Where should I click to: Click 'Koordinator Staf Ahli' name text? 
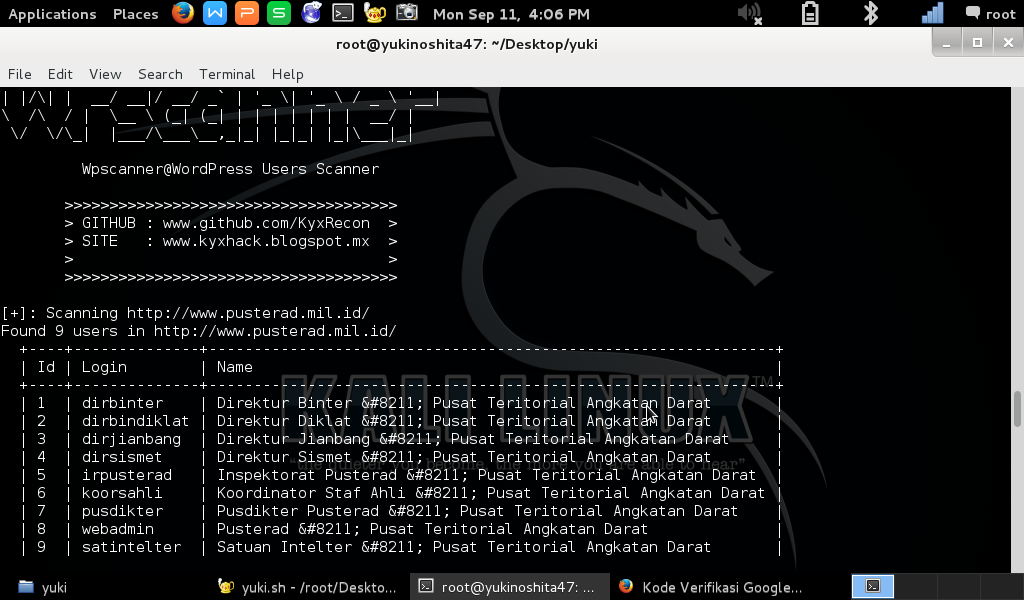[x=311, y=493]
